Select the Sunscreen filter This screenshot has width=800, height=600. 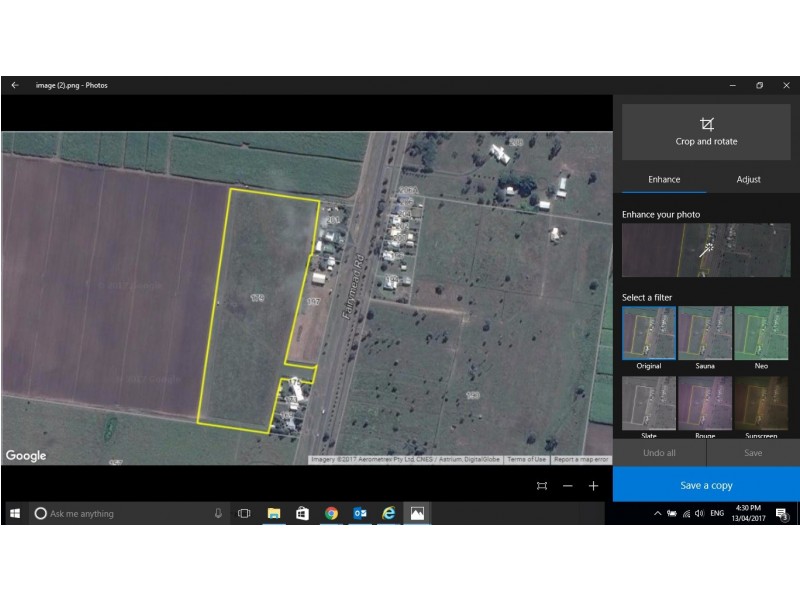[761, 406]
